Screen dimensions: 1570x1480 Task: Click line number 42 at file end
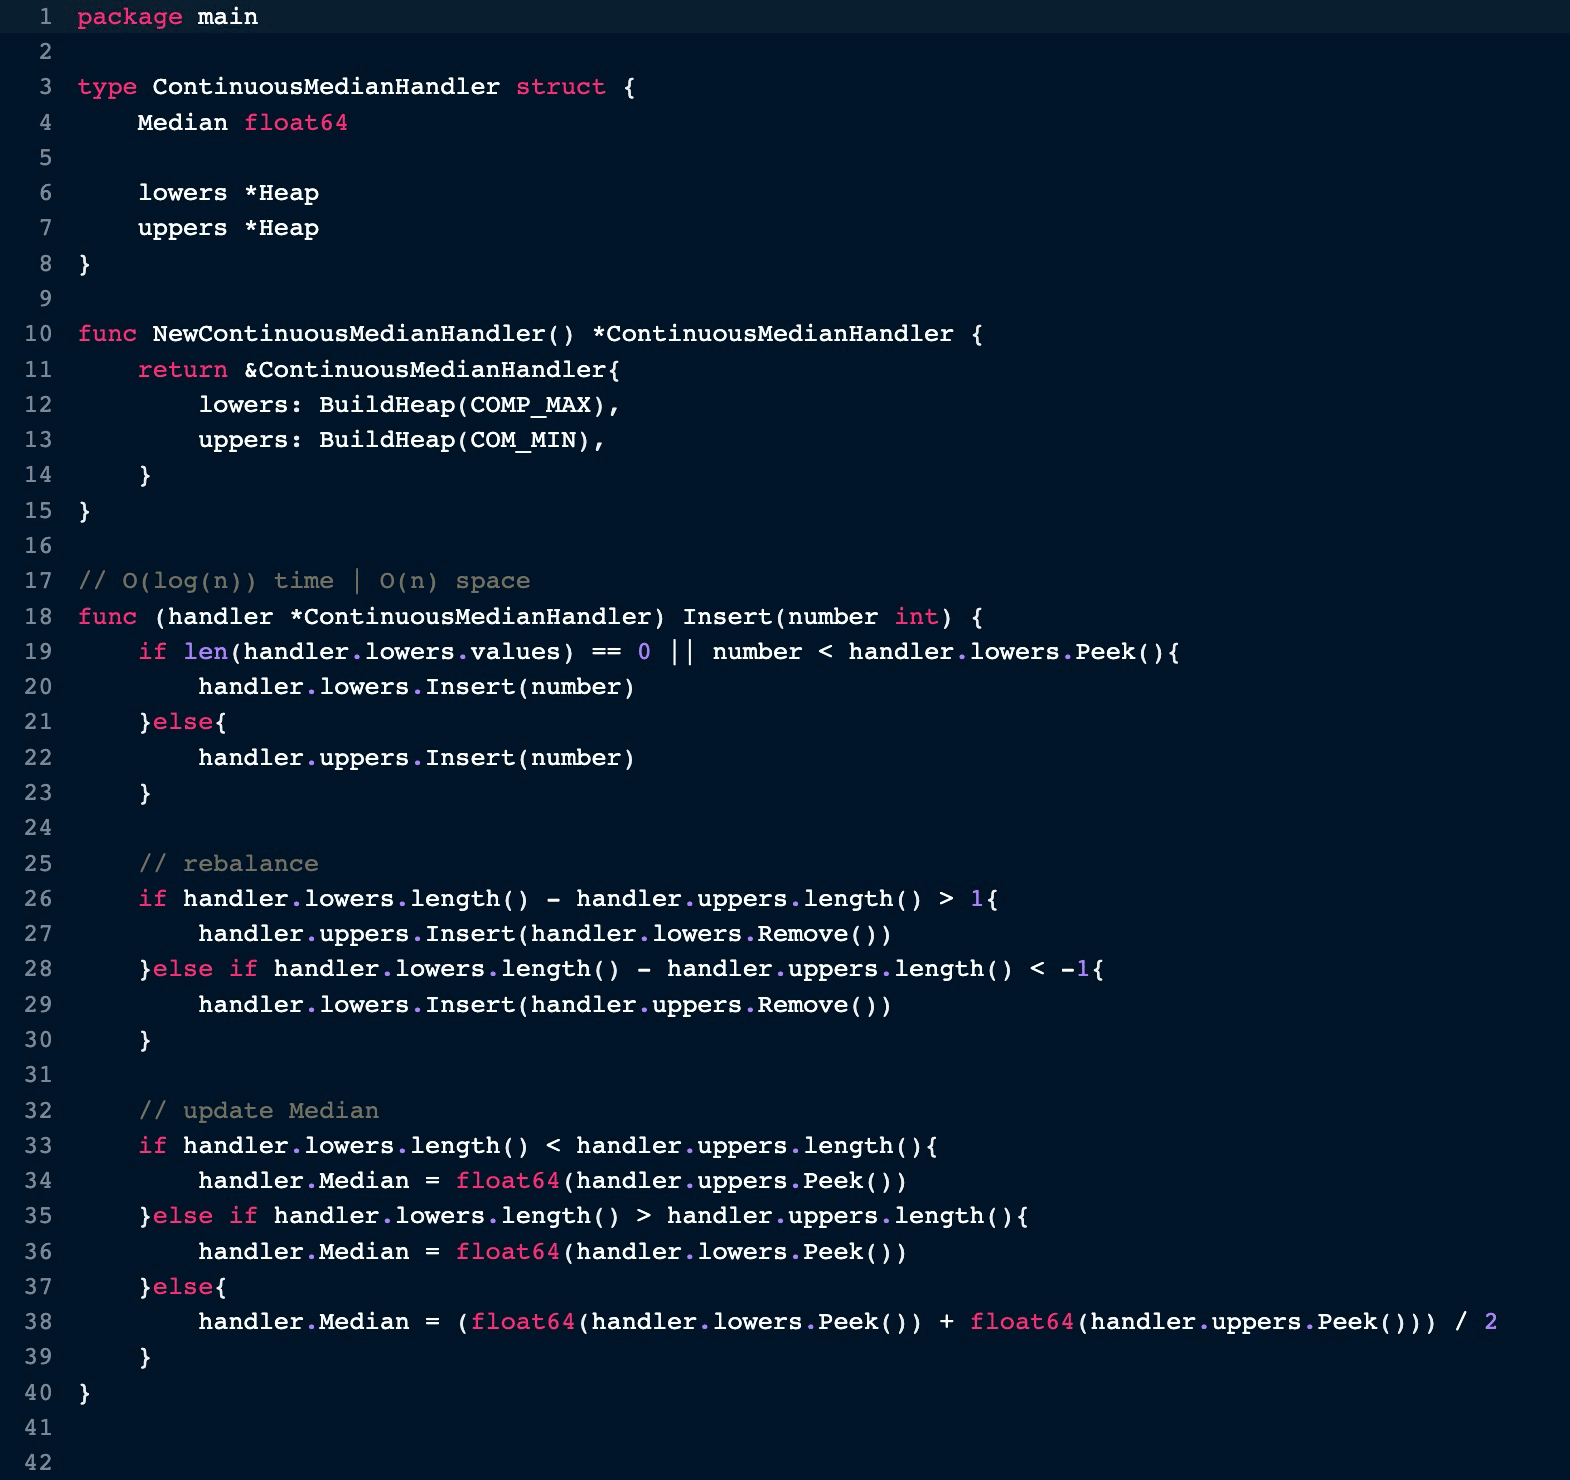coord(38,1462)
